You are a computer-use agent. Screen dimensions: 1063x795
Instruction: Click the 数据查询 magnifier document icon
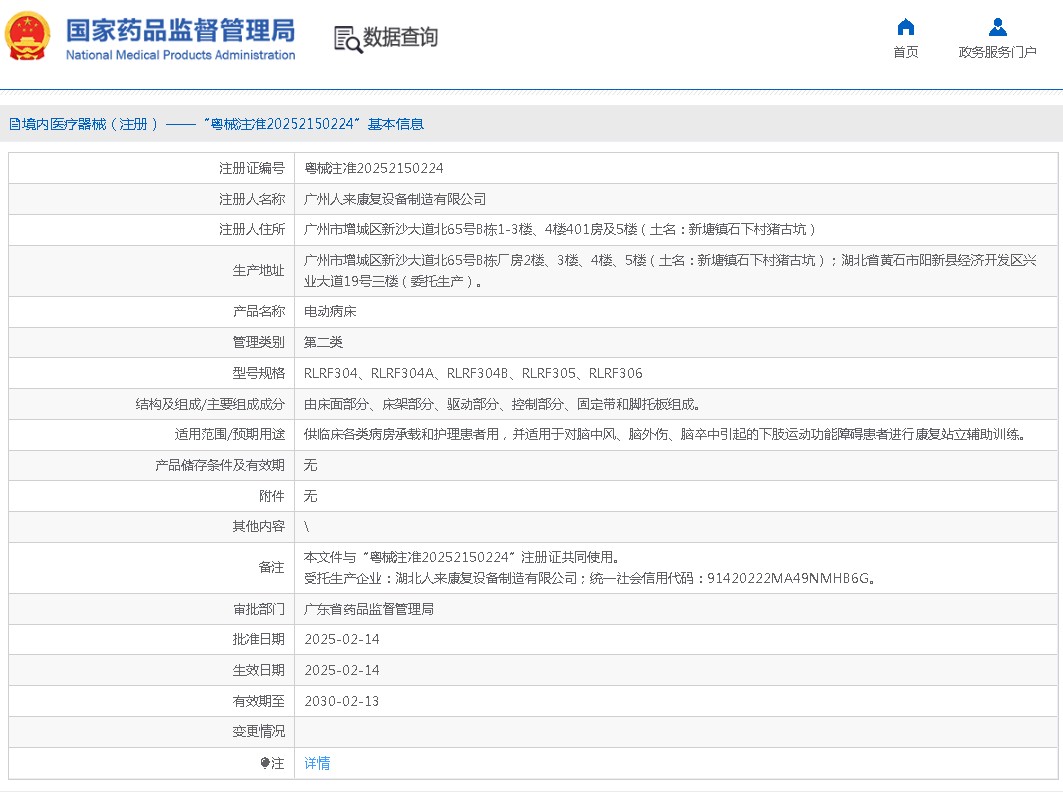click(x=347, y=39)
